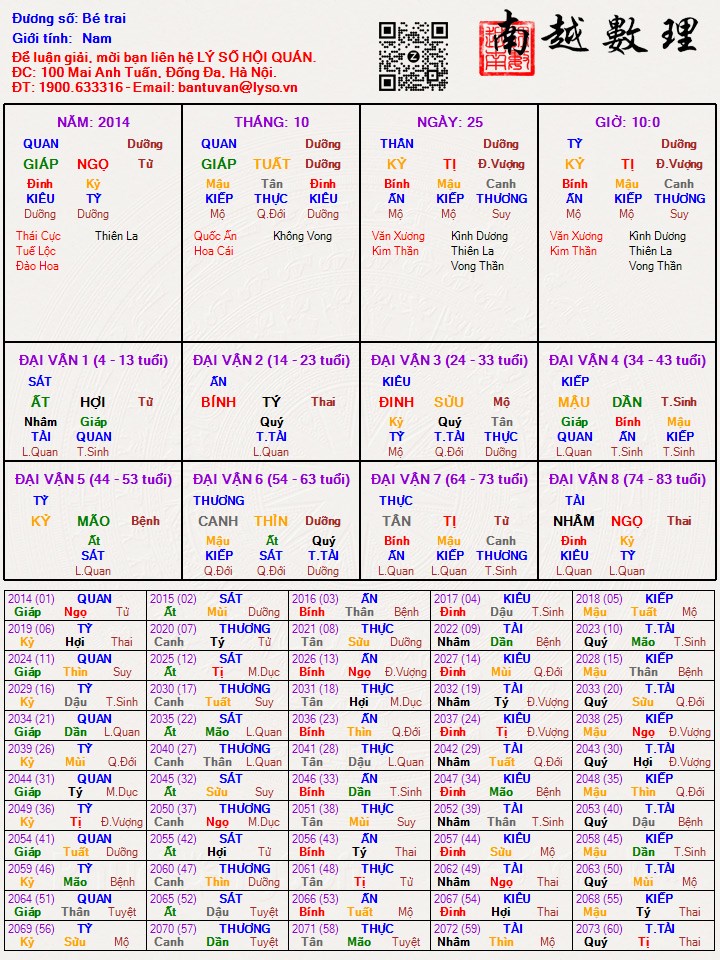Screen dimensions: 720x960
Task: Select 'ĐẠI VẬN 3 (24 - 33 tuổi)' header
Action: point(449,360)
